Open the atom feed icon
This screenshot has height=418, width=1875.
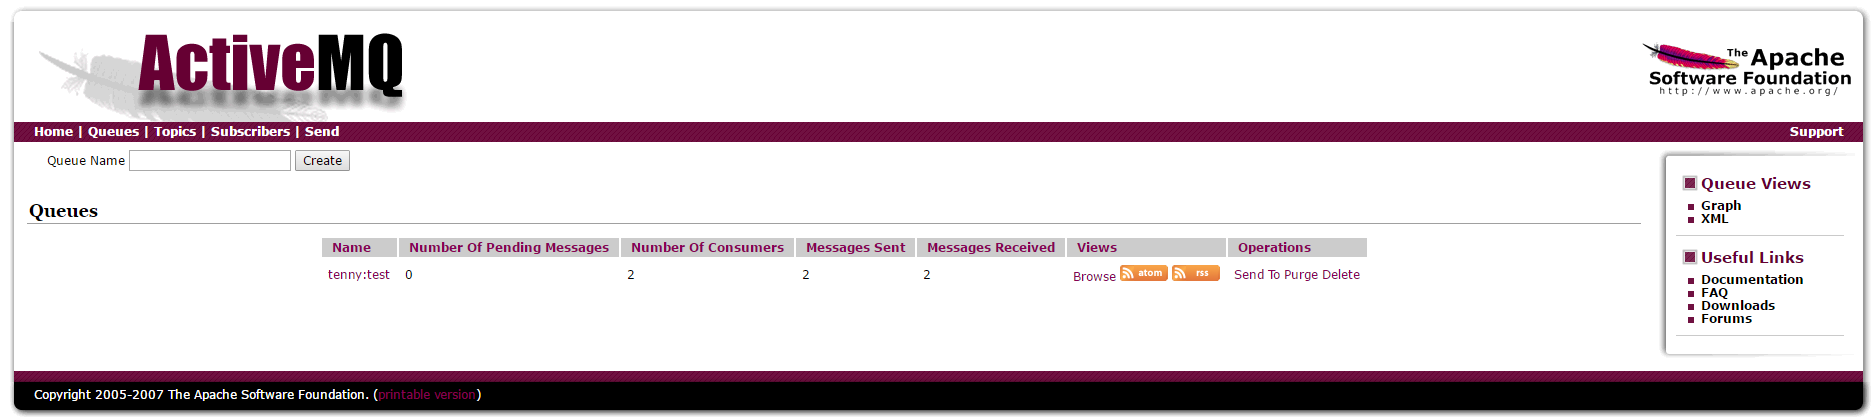tap(1143, 273)
